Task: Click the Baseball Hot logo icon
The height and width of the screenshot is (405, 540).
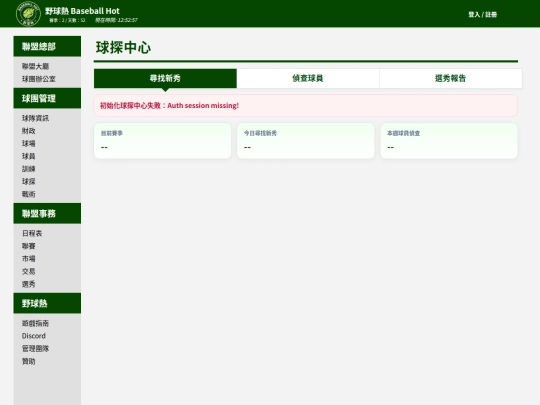Action: click(28, 13)
